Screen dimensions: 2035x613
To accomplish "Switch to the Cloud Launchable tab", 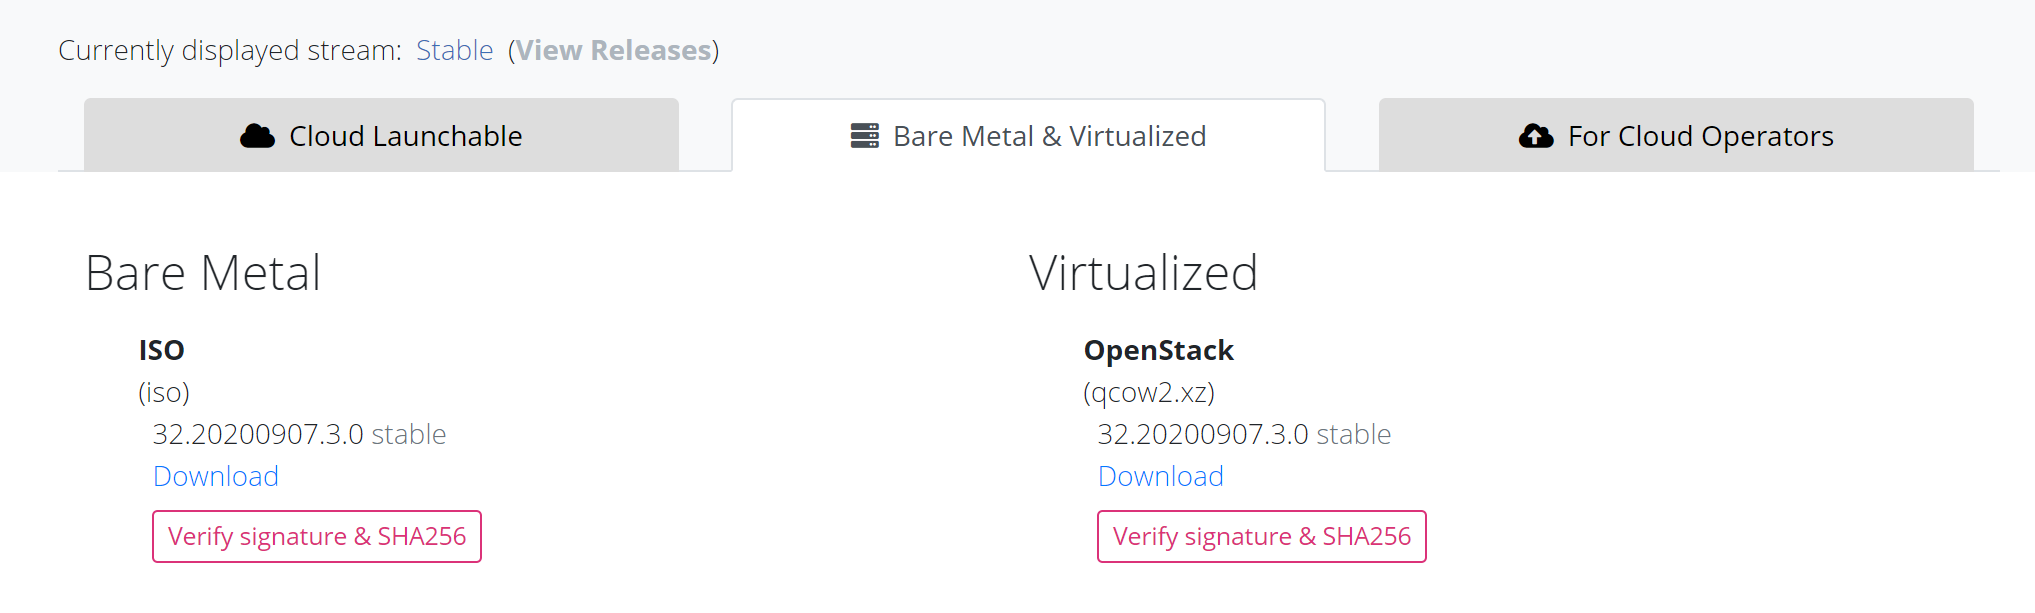I will (382, 135).
